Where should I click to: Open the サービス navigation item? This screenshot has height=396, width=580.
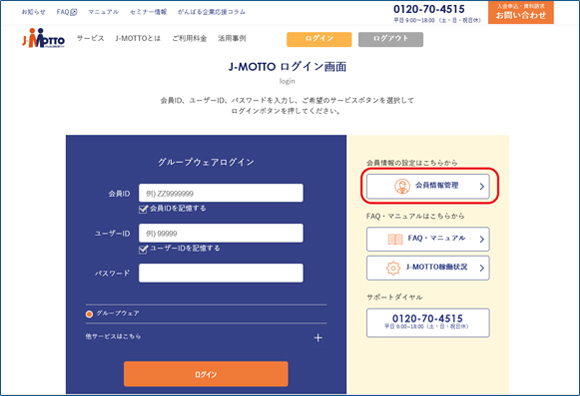[91, 38]
